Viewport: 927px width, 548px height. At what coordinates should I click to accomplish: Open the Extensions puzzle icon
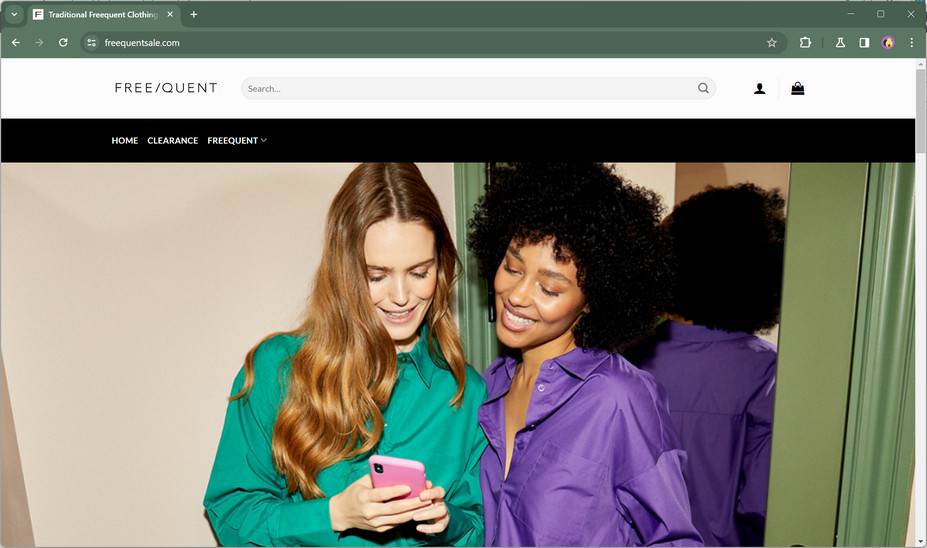(x=805, y=43)
